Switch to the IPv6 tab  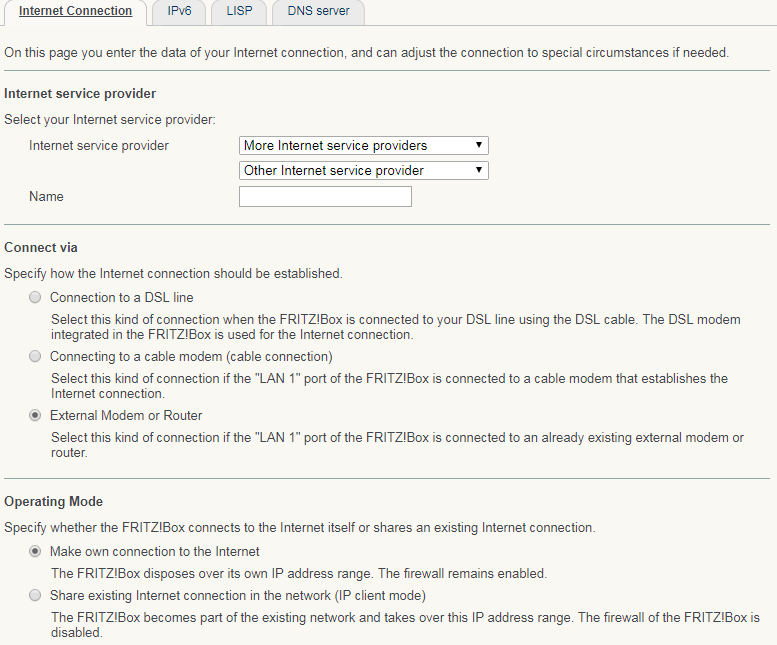pyautogui.click(x=180, y=12)
